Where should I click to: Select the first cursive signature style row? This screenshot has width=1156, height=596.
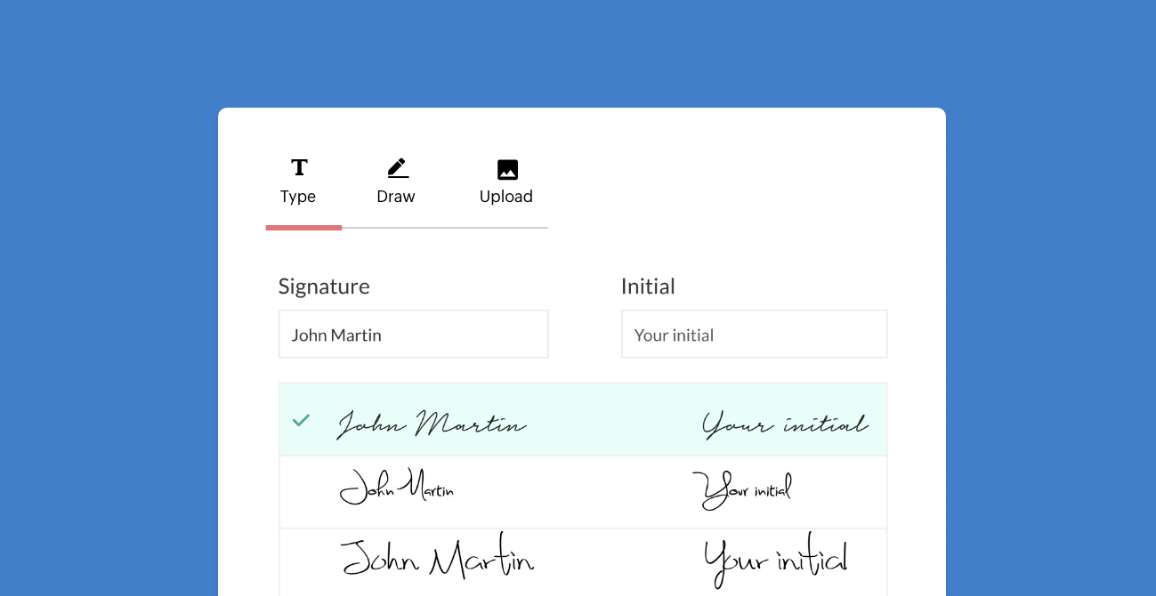(583, 421)
